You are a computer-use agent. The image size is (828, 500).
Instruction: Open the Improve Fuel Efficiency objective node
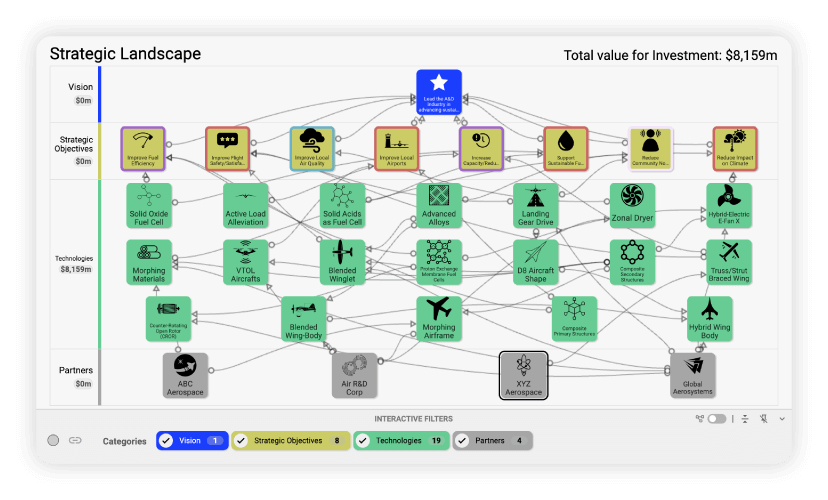(143, 148)
